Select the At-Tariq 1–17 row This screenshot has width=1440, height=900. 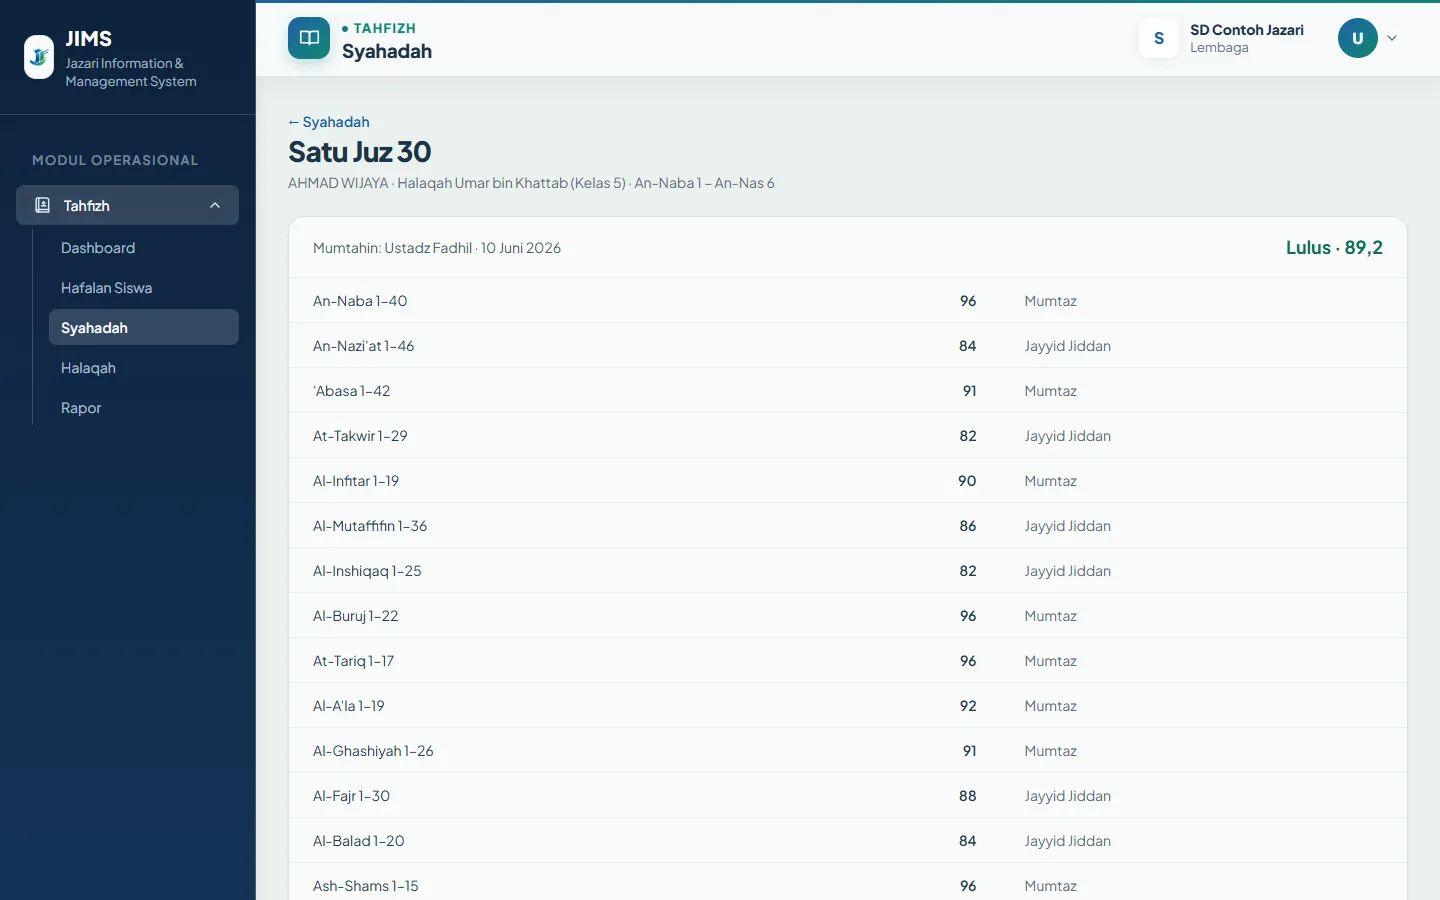848,661
